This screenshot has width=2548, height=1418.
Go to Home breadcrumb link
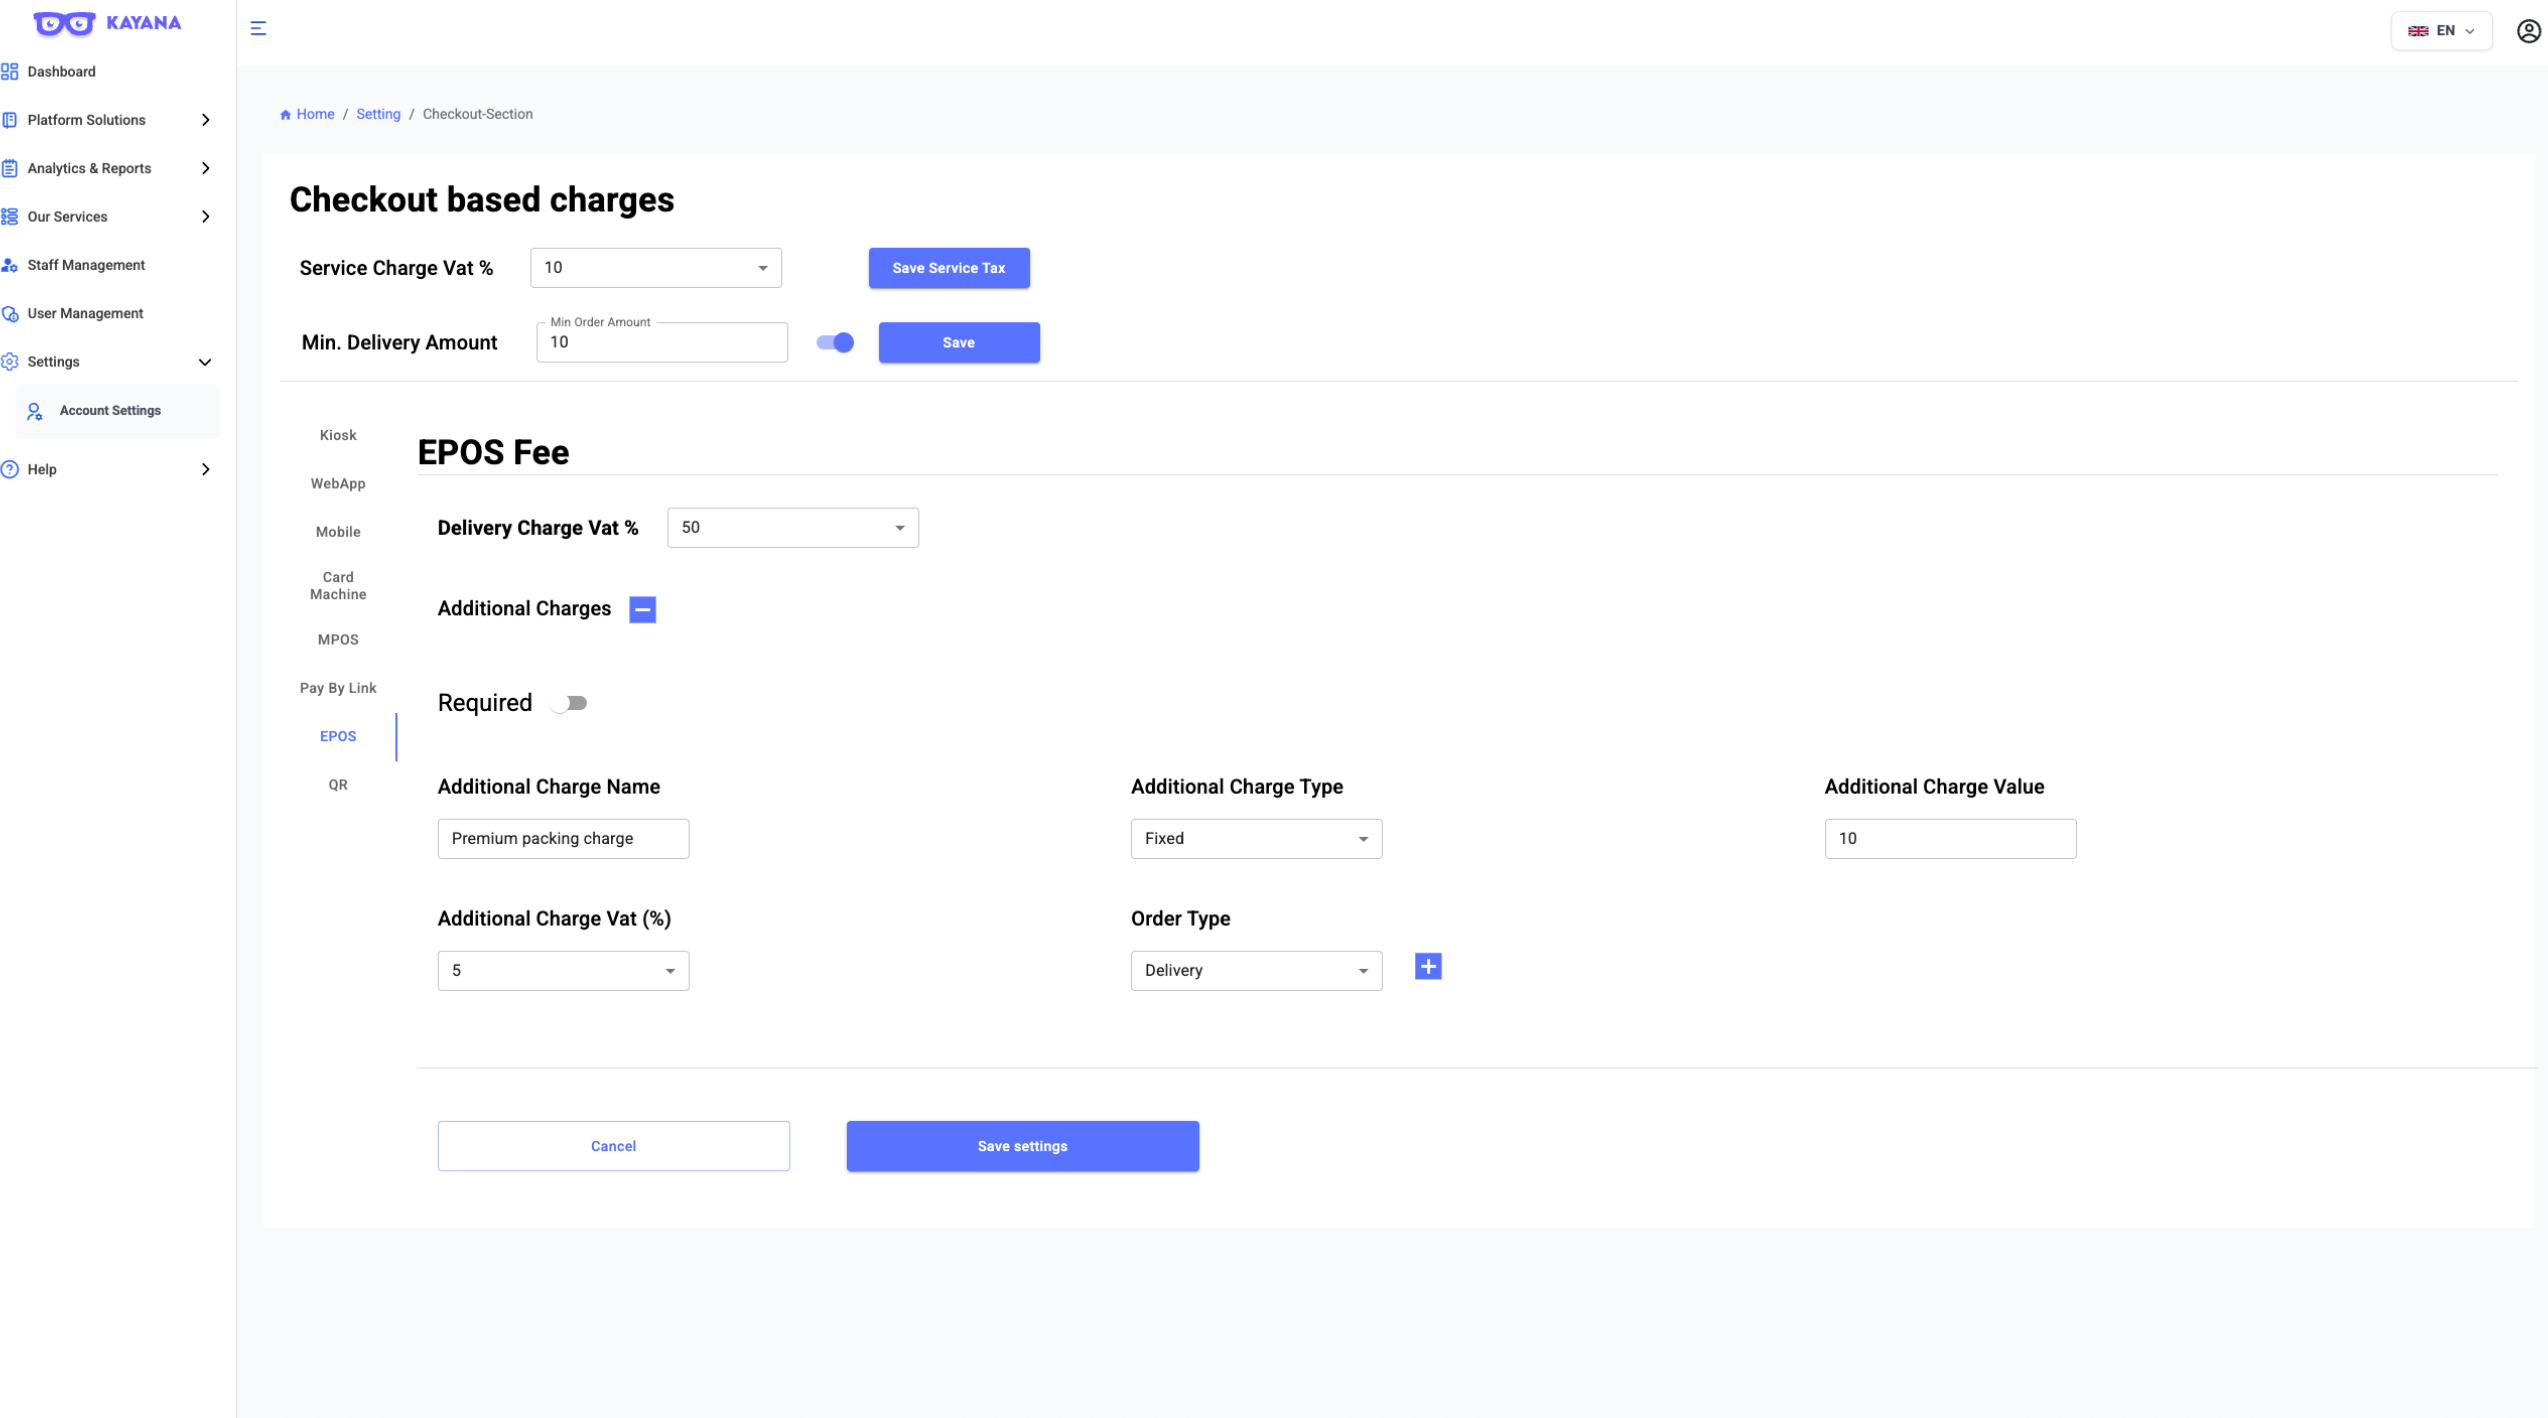[x=315, y=114]
